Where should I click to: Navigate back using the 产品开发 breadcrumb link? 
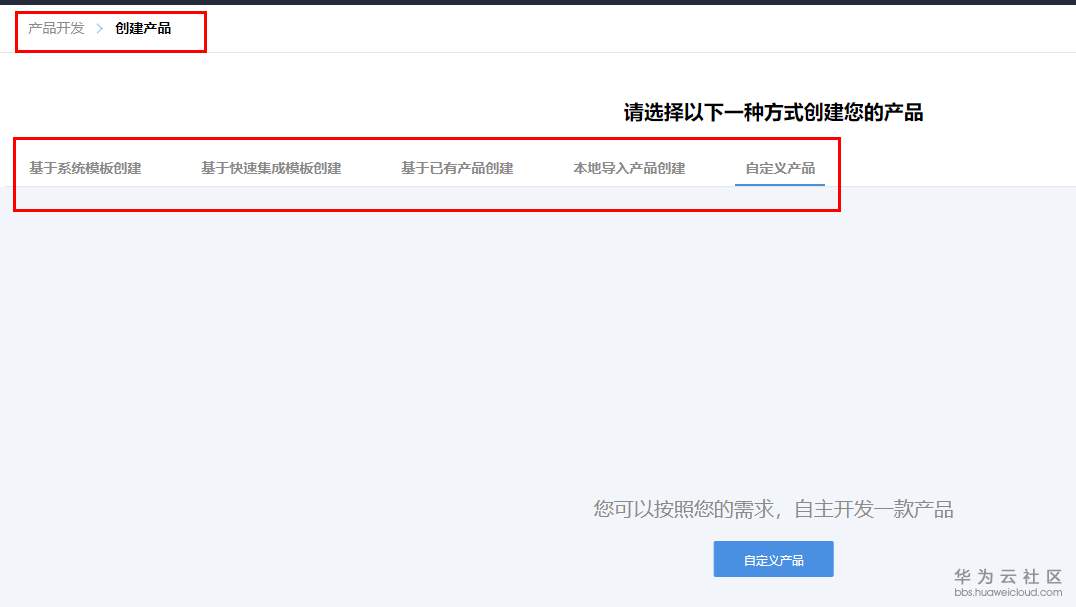[x=54, y=29]
